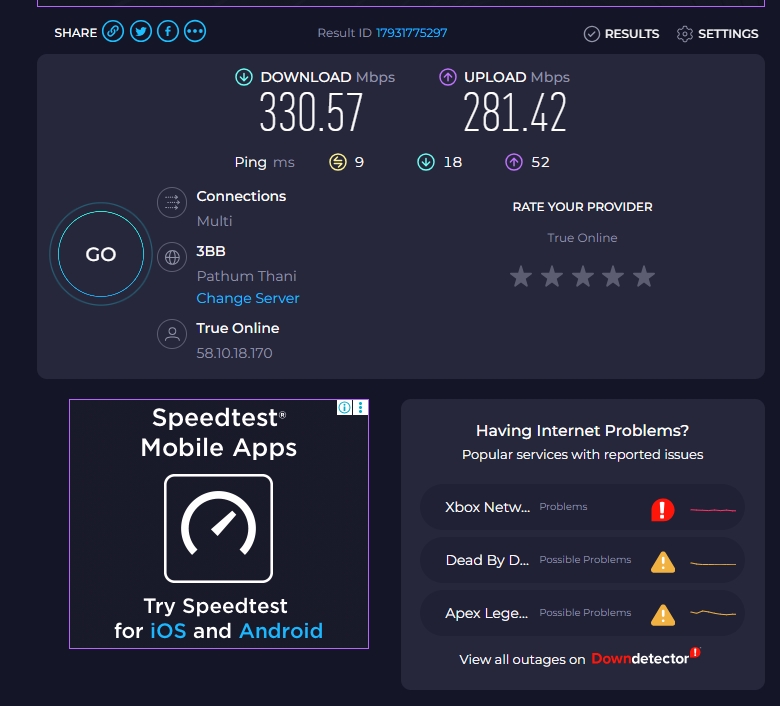The image size is (780, 706).
Task: Open the Results page
Action: pyautogui.click(x=621, y=34)
